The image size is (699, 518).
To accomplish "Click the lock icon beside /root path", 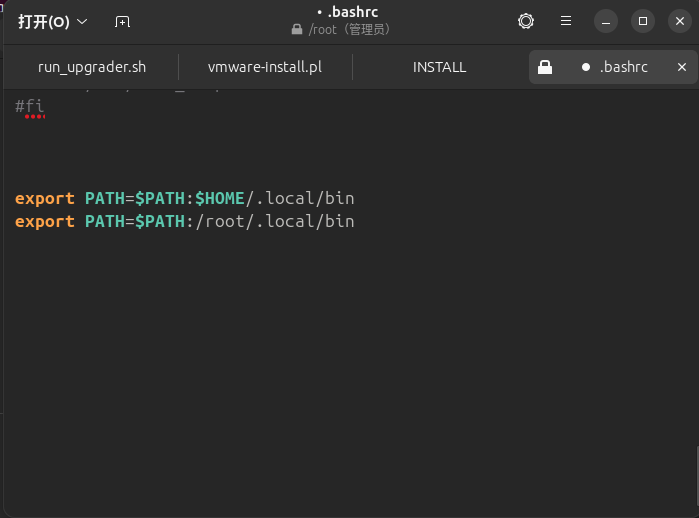I will [x=297, y=29].
